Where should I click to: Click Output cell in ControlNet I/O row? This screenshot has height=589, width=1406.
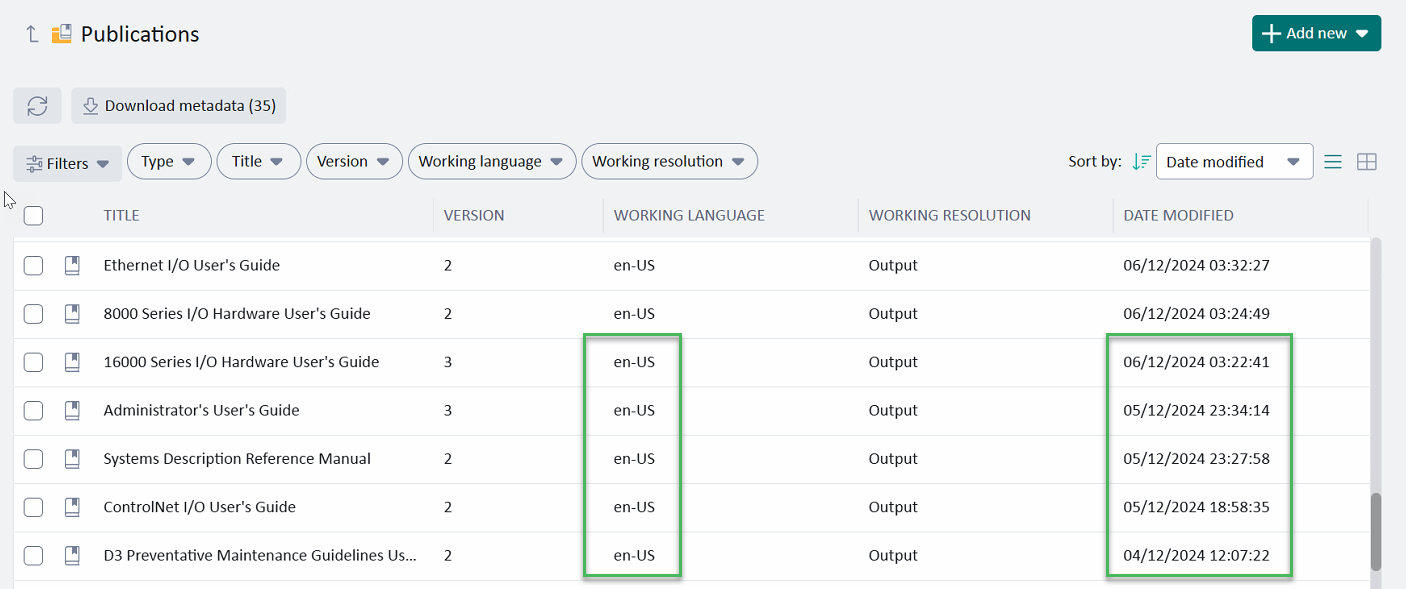pos(893,507)
